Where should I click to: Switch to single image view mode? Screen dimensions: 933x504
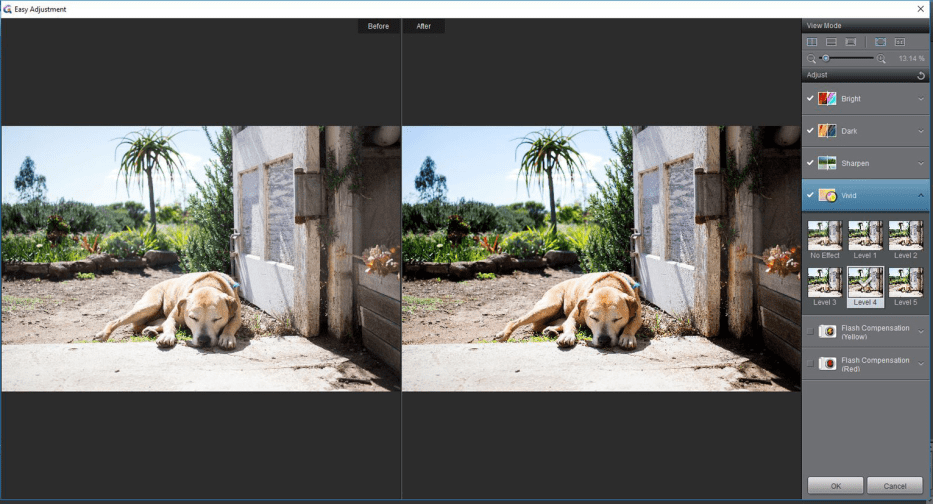pos(850,42)
